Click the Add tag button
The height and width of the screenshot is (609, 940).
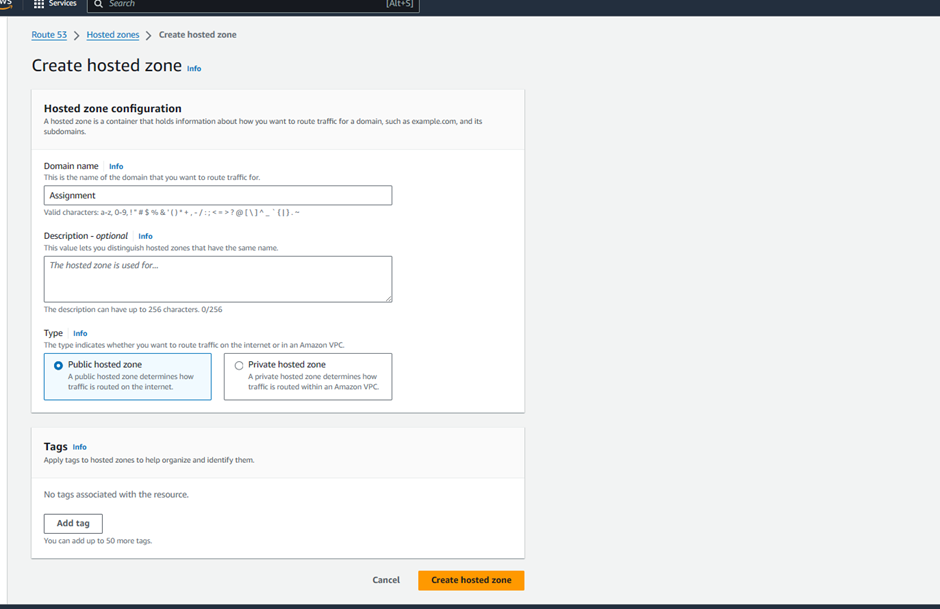coord(73,523)
